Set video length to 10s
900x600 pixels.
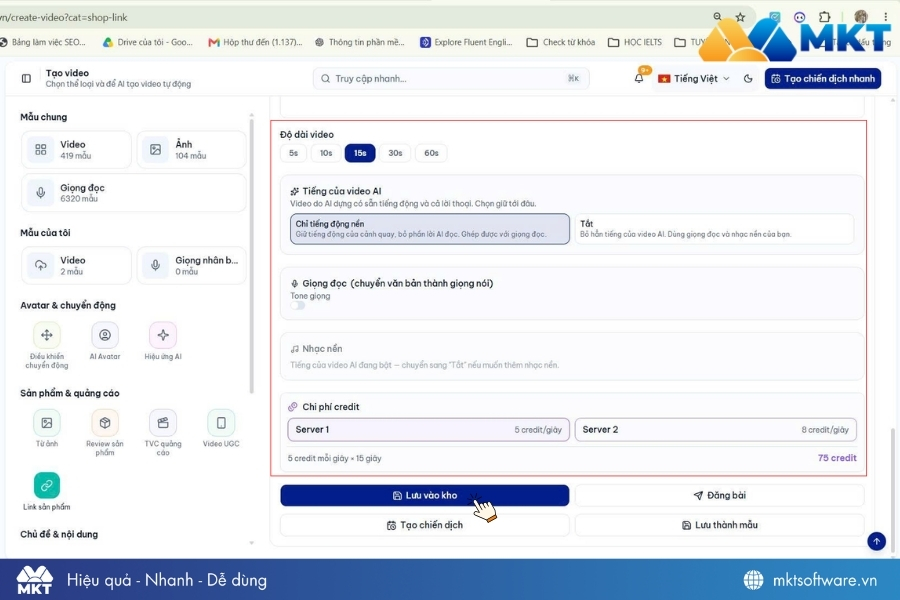point(326,153)
